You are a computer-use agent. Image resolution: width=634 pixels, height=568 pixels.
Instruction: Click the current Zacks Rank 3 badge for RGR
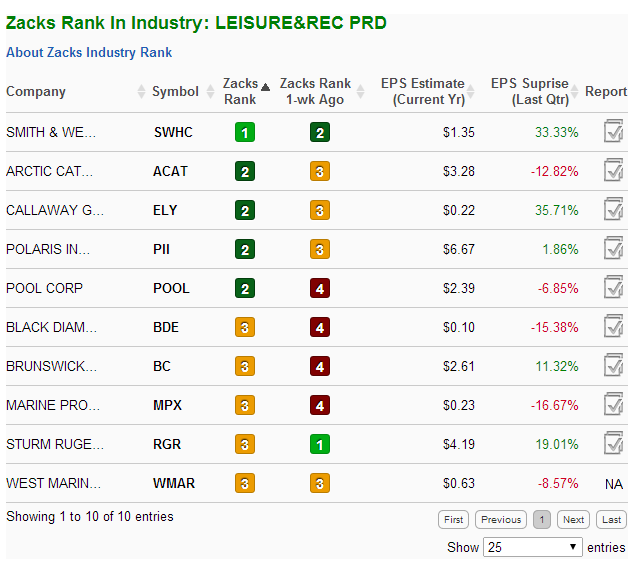point(245,444)
